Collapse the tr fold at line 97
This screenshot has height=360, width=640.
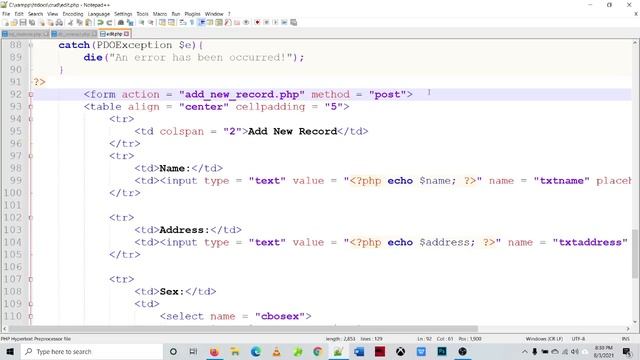31,156
